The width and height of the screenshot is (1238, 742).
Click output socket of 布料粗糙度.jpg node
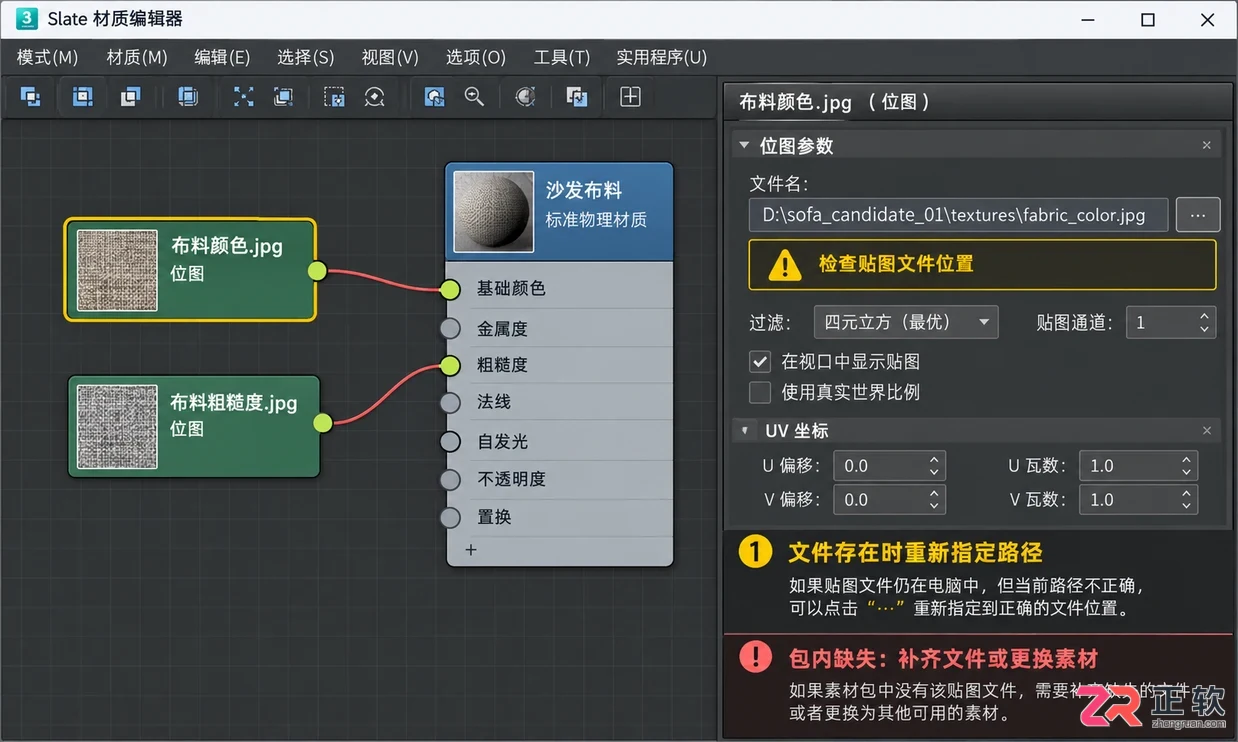click(x=322, y=422)
